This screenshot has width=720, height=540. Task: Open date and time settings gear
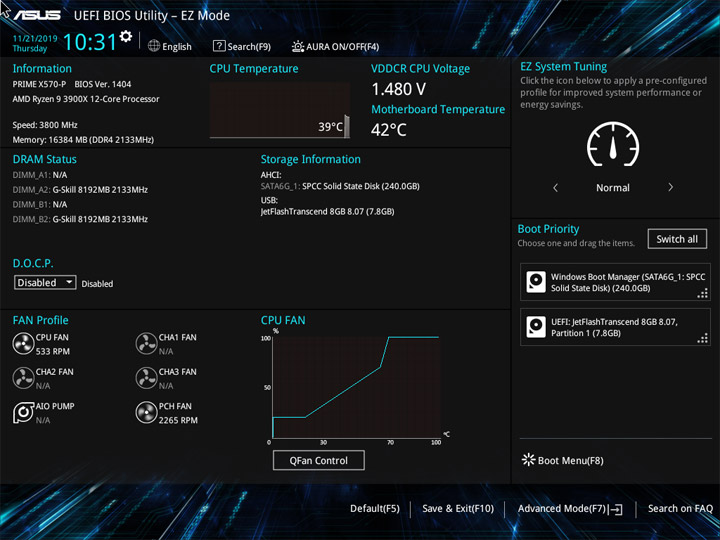126,36
